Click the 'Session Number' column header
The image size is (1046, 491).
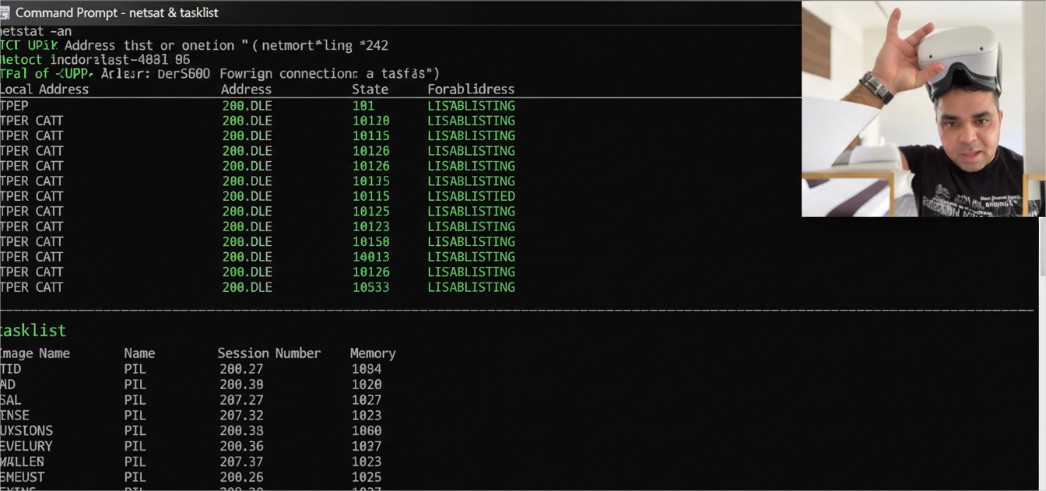(x=269, y=353)
